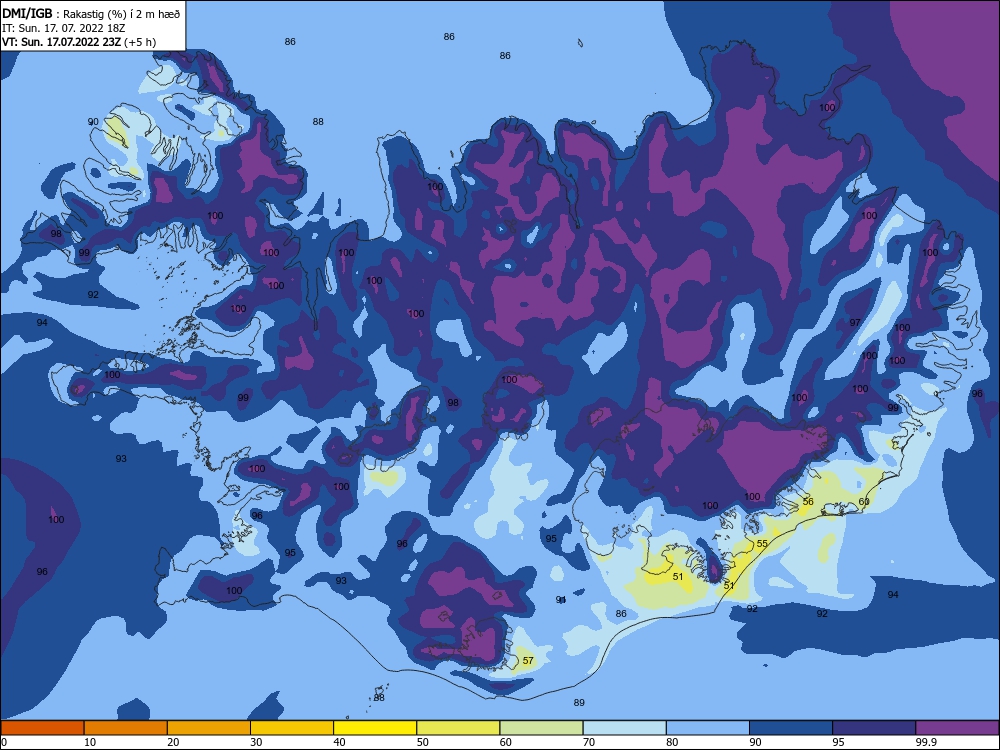Click the 'DMI/IGB' title text
This screenshot has height=750, width=1000.
(x=27, y=13)
